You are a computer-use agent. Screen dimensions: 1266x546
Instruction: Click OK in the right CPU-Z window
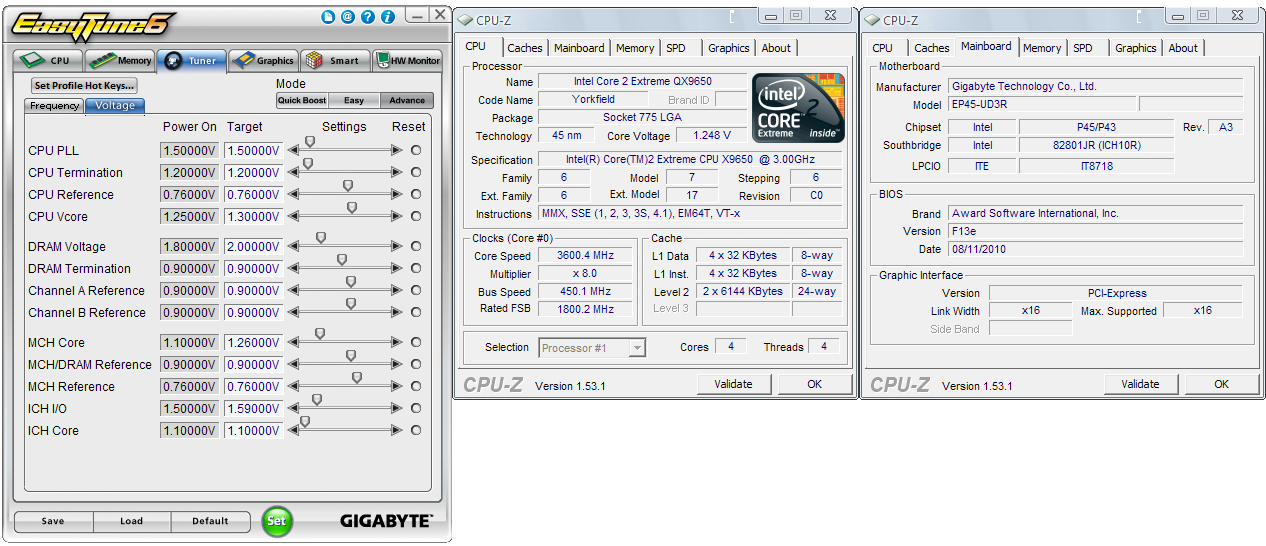pyautogui.click(x=1222, y=384)
